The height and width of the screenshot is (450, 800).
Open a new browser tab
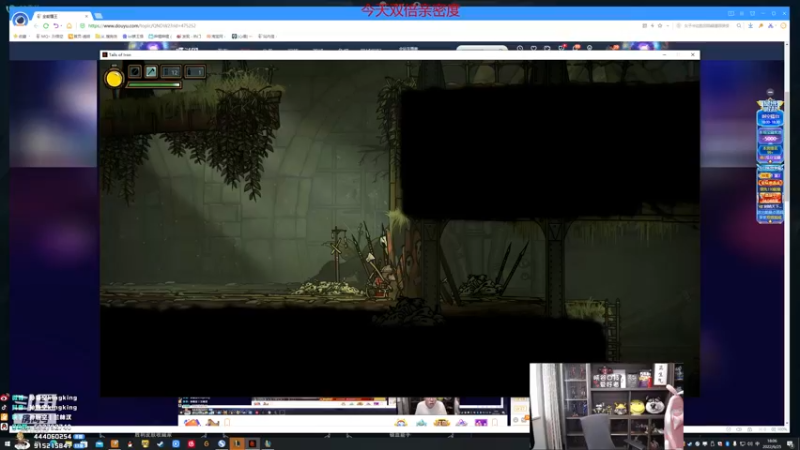[98, 16]
